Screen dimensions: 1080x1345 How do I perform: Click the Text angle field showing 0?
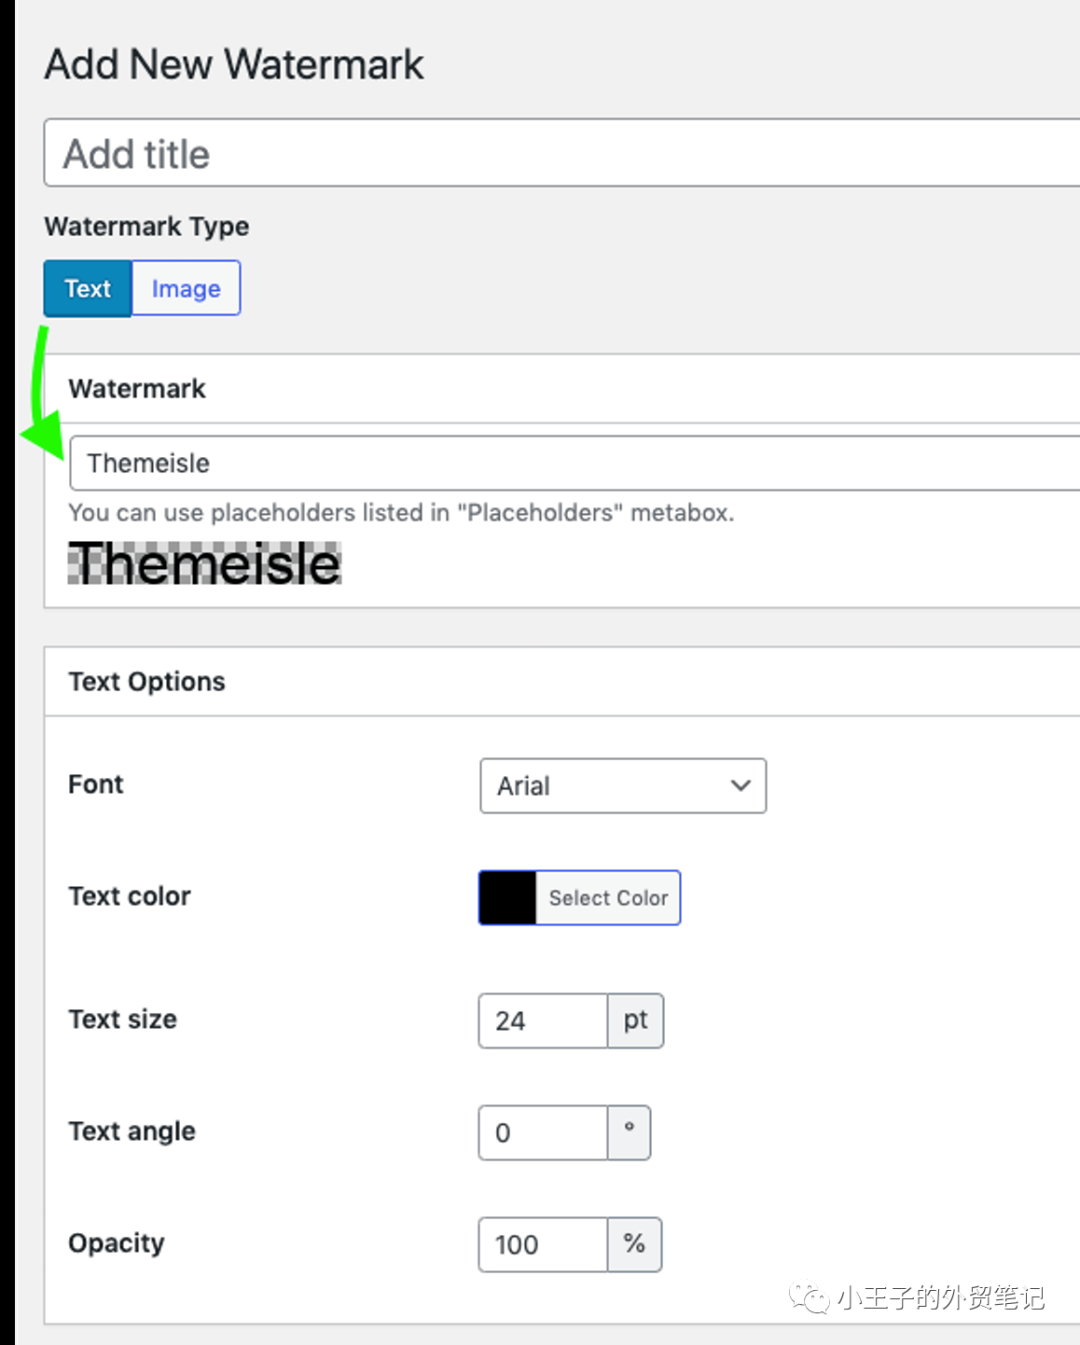(x=543, y=1133)
